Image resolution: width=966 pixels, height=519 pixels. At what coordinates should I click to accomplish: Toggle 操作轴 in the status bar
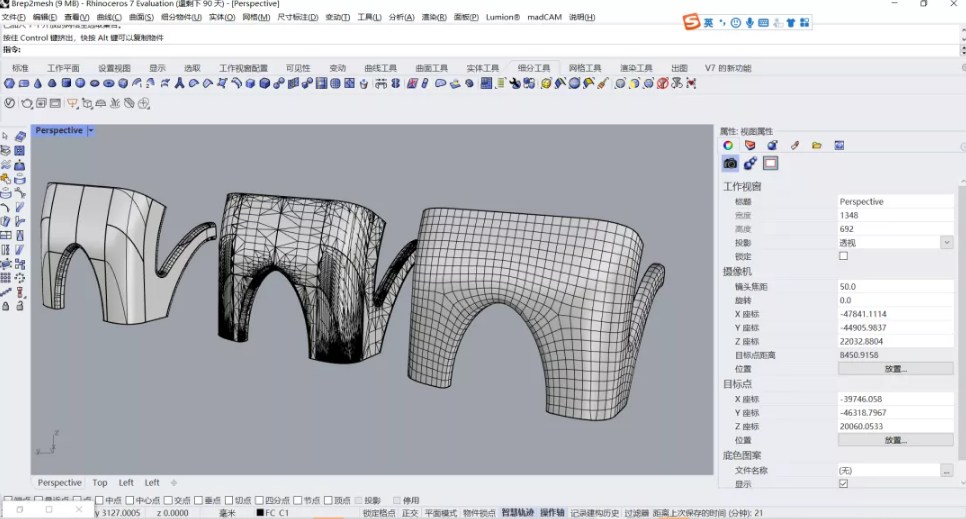[x=552, y=513]
